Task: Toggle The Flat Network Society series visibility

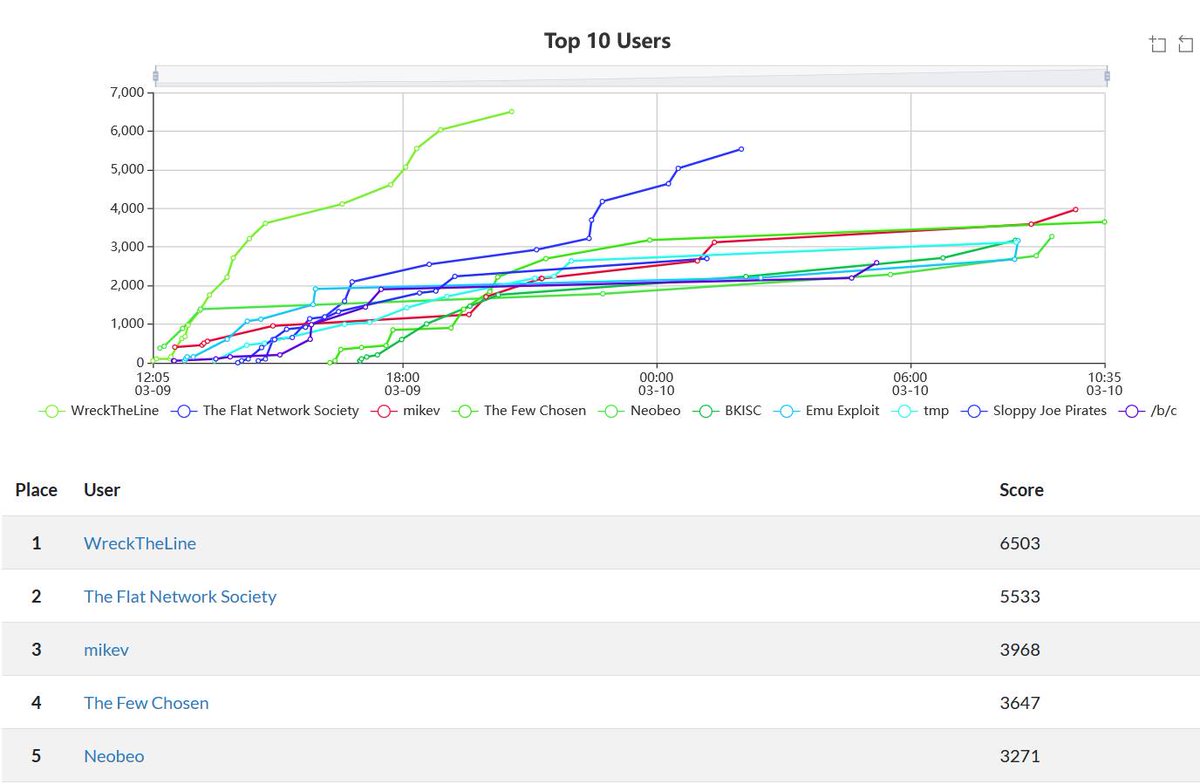Action: point(183,410)
